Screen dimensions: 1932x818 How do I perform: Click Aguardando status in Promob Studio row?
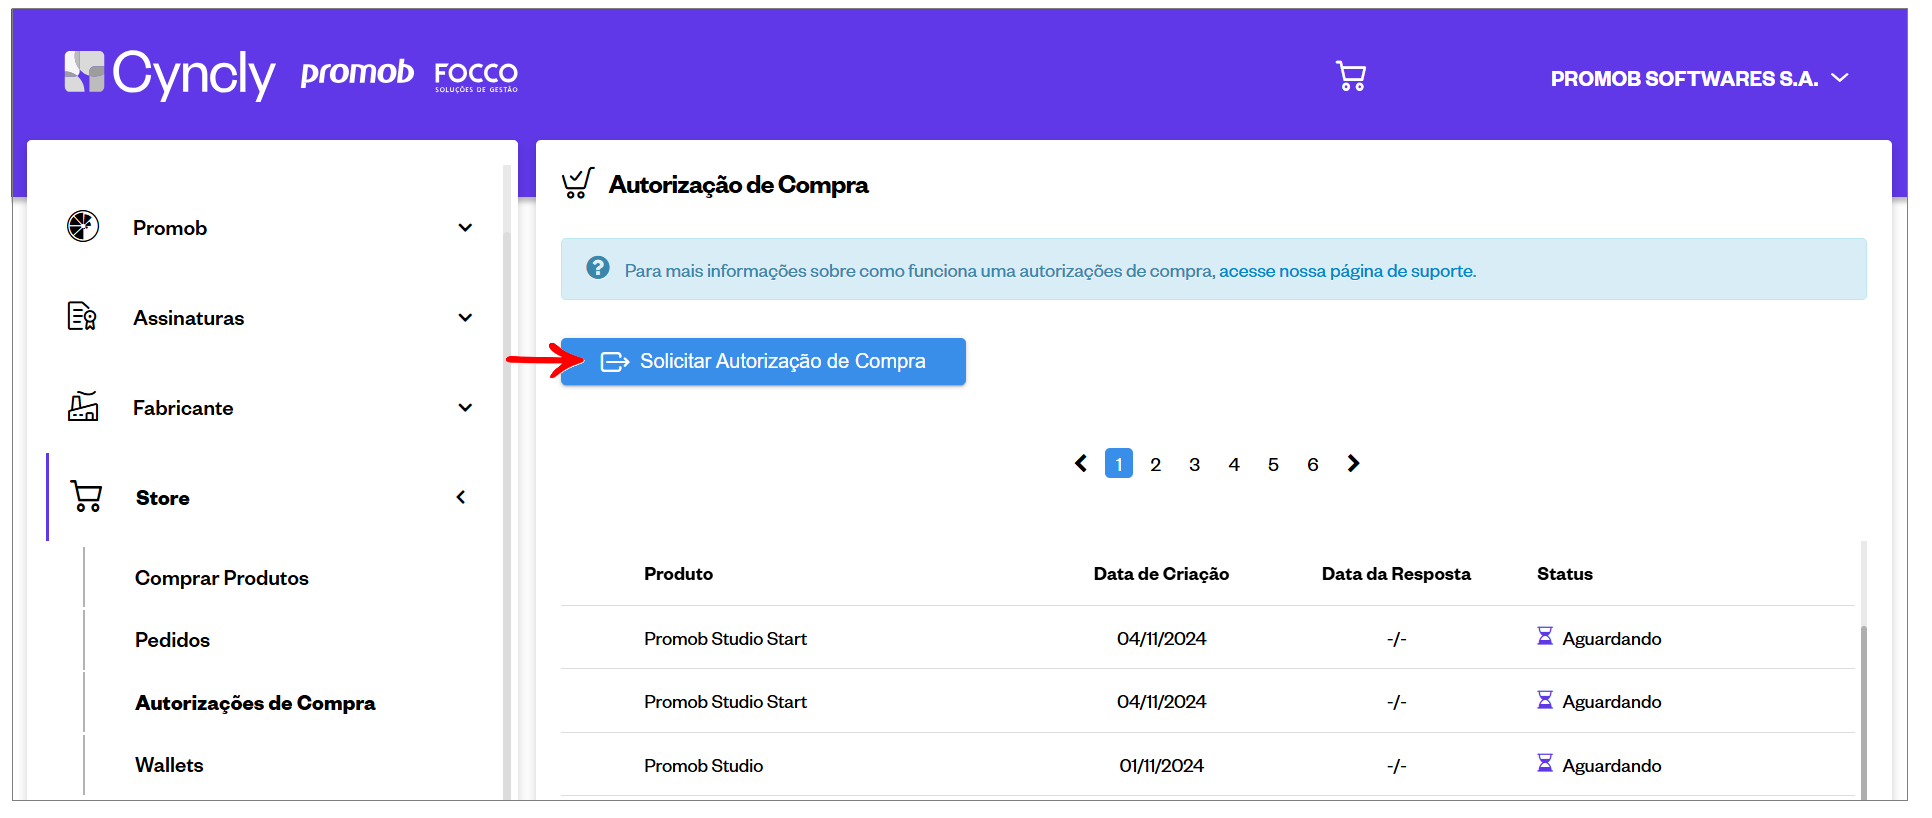(x=1612, y=766)
